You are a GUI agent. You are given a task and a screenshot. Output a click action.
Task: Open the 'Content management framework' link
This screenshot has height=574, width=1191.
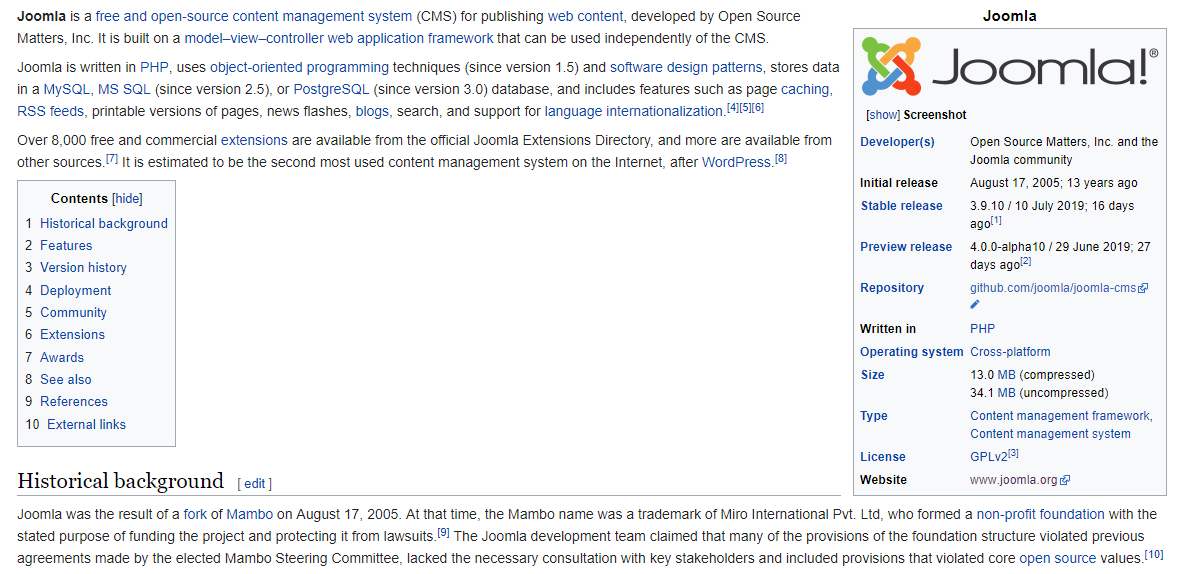pyautogui.click(x=1060, y=415)
